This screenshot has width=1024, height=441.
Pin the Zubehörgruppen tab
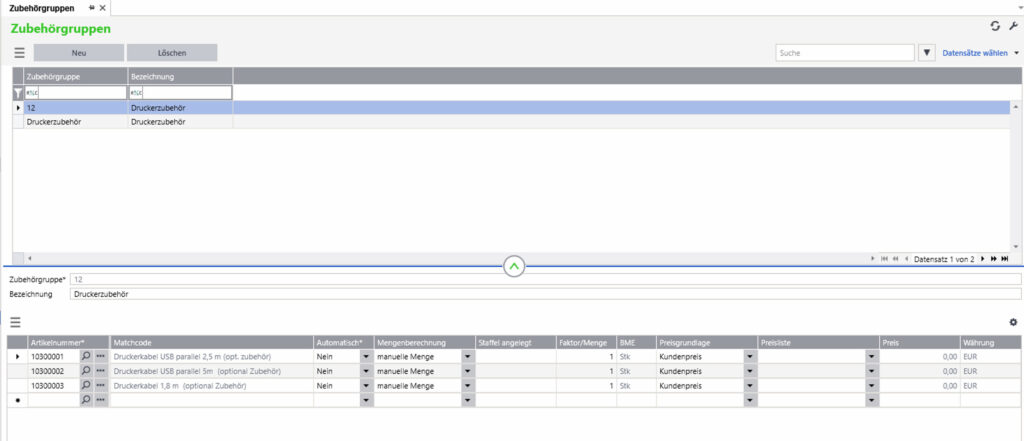(x=92, y=8)
